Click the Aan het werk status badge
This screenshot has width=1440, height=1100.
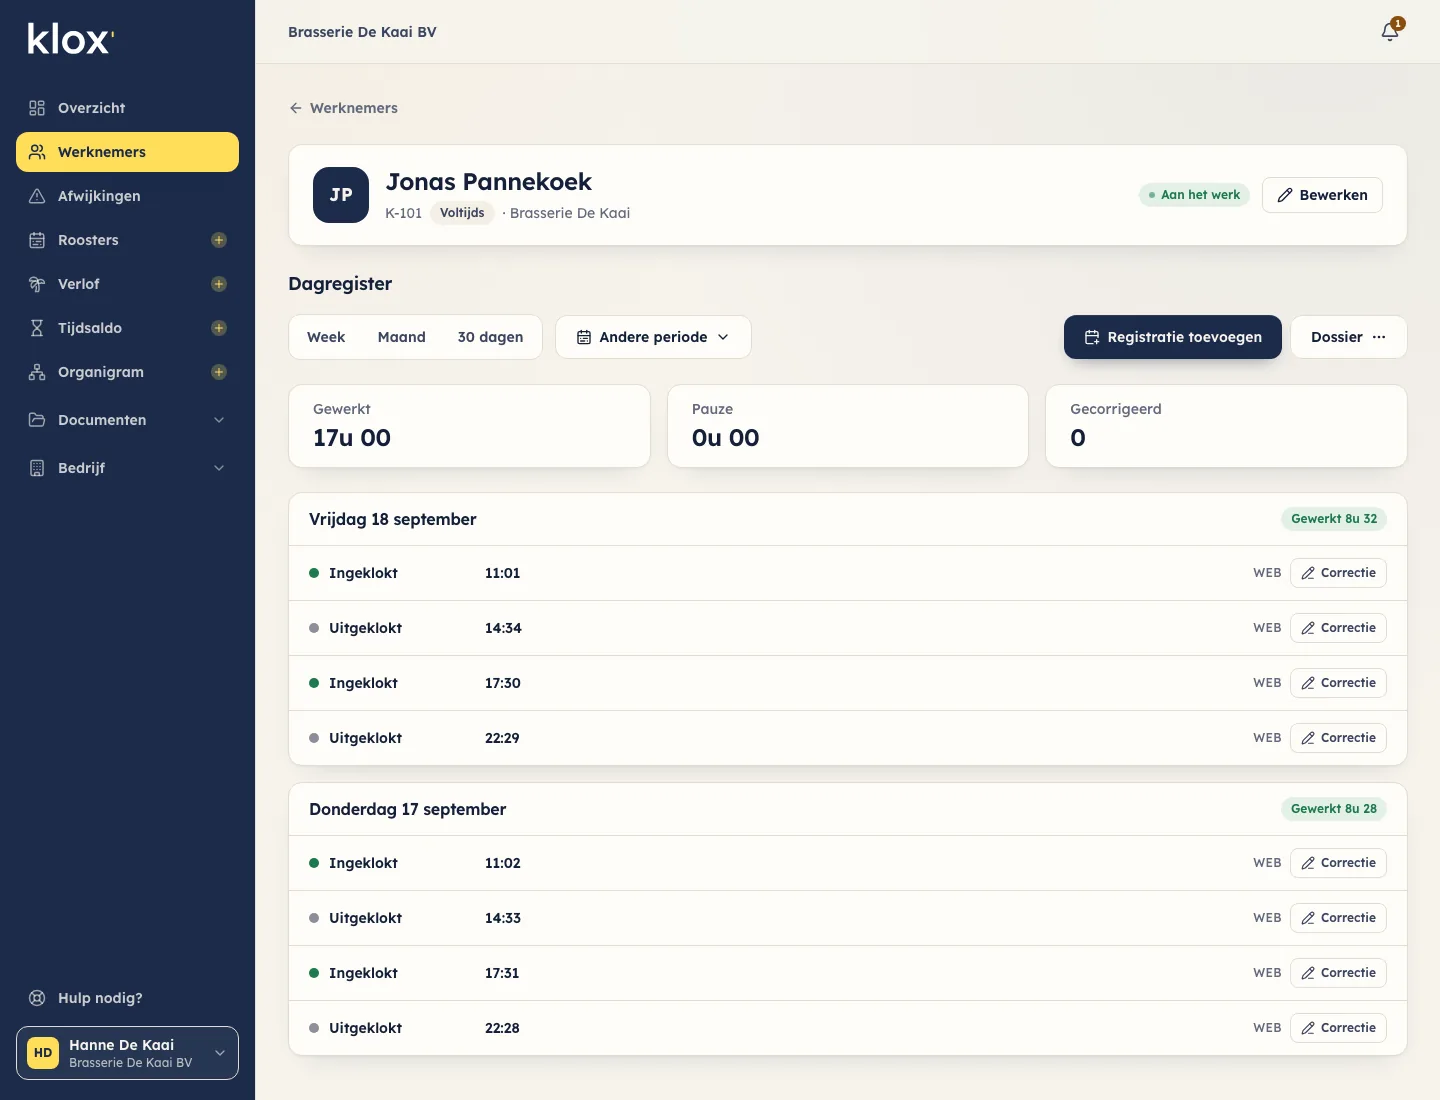[1194, 195]
